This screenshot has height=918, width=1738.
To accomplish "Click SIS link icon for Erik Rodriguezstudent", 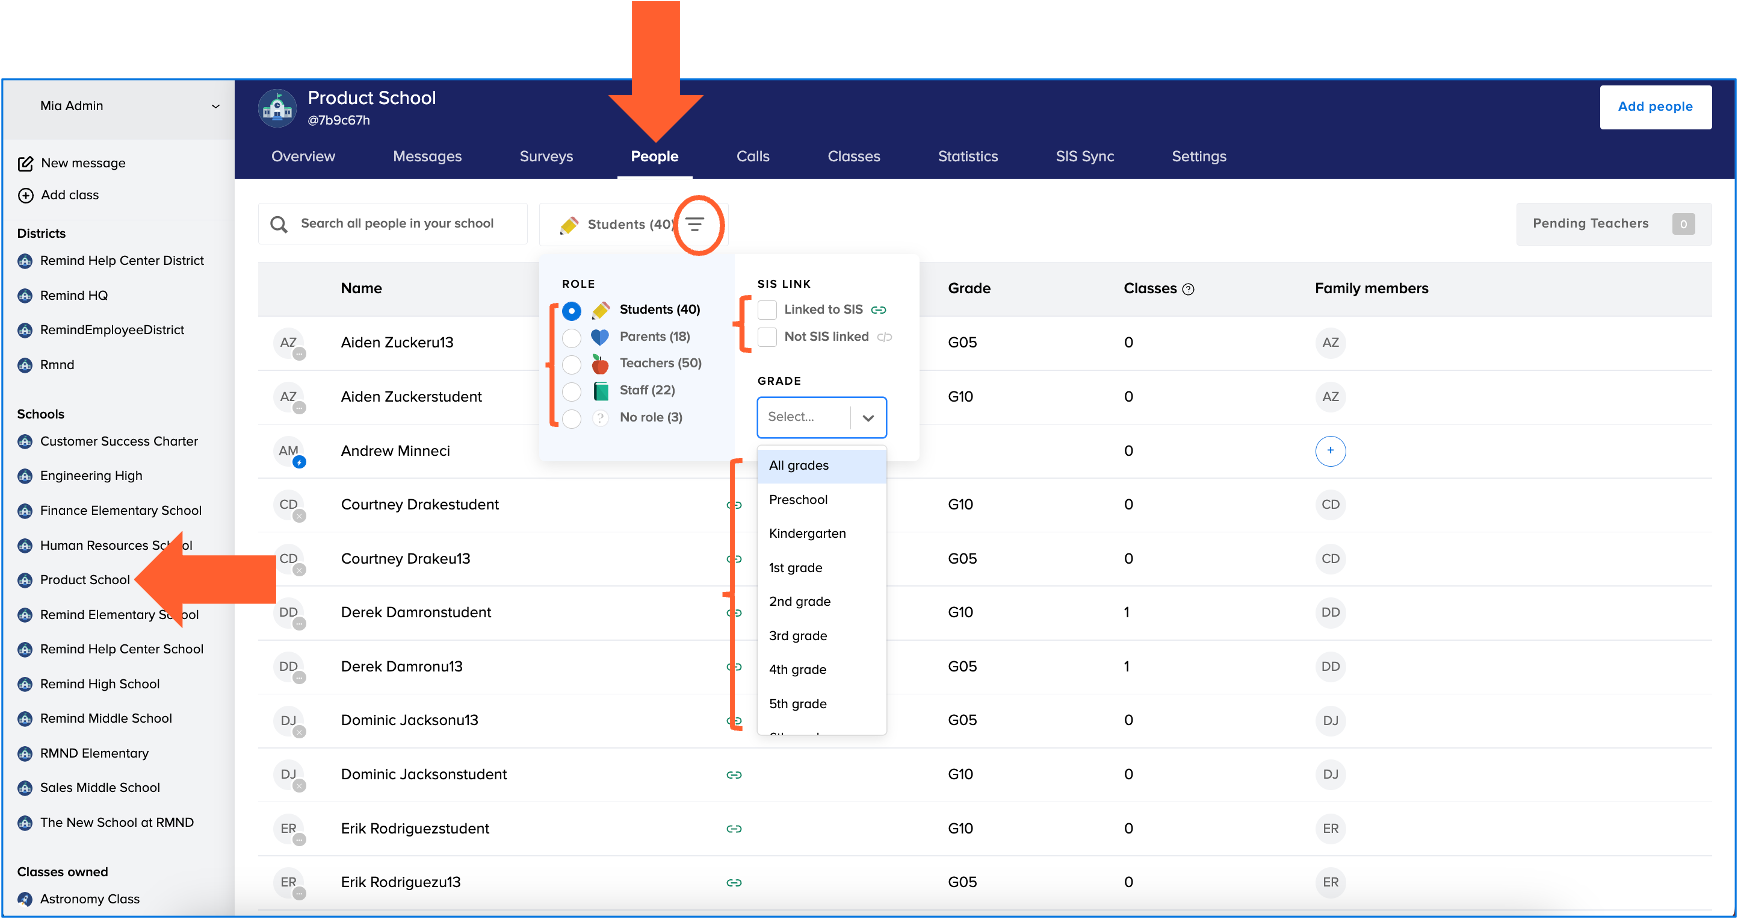I will 734,829.
